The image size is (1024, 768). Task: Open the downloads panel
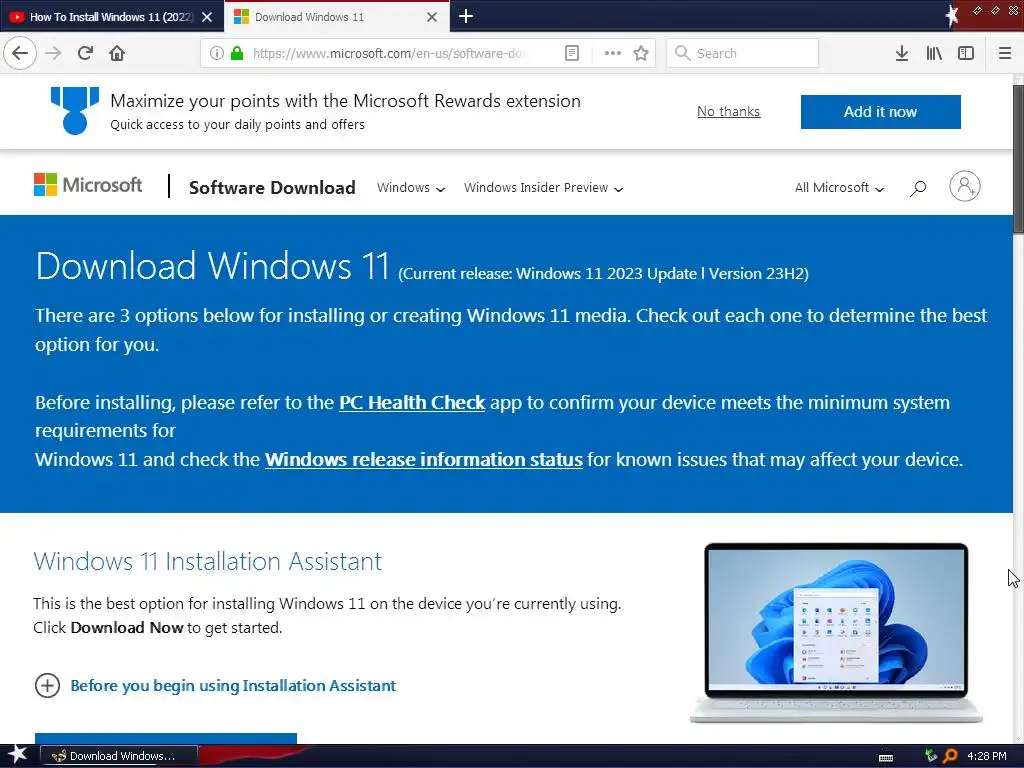[x=902, y=53]
